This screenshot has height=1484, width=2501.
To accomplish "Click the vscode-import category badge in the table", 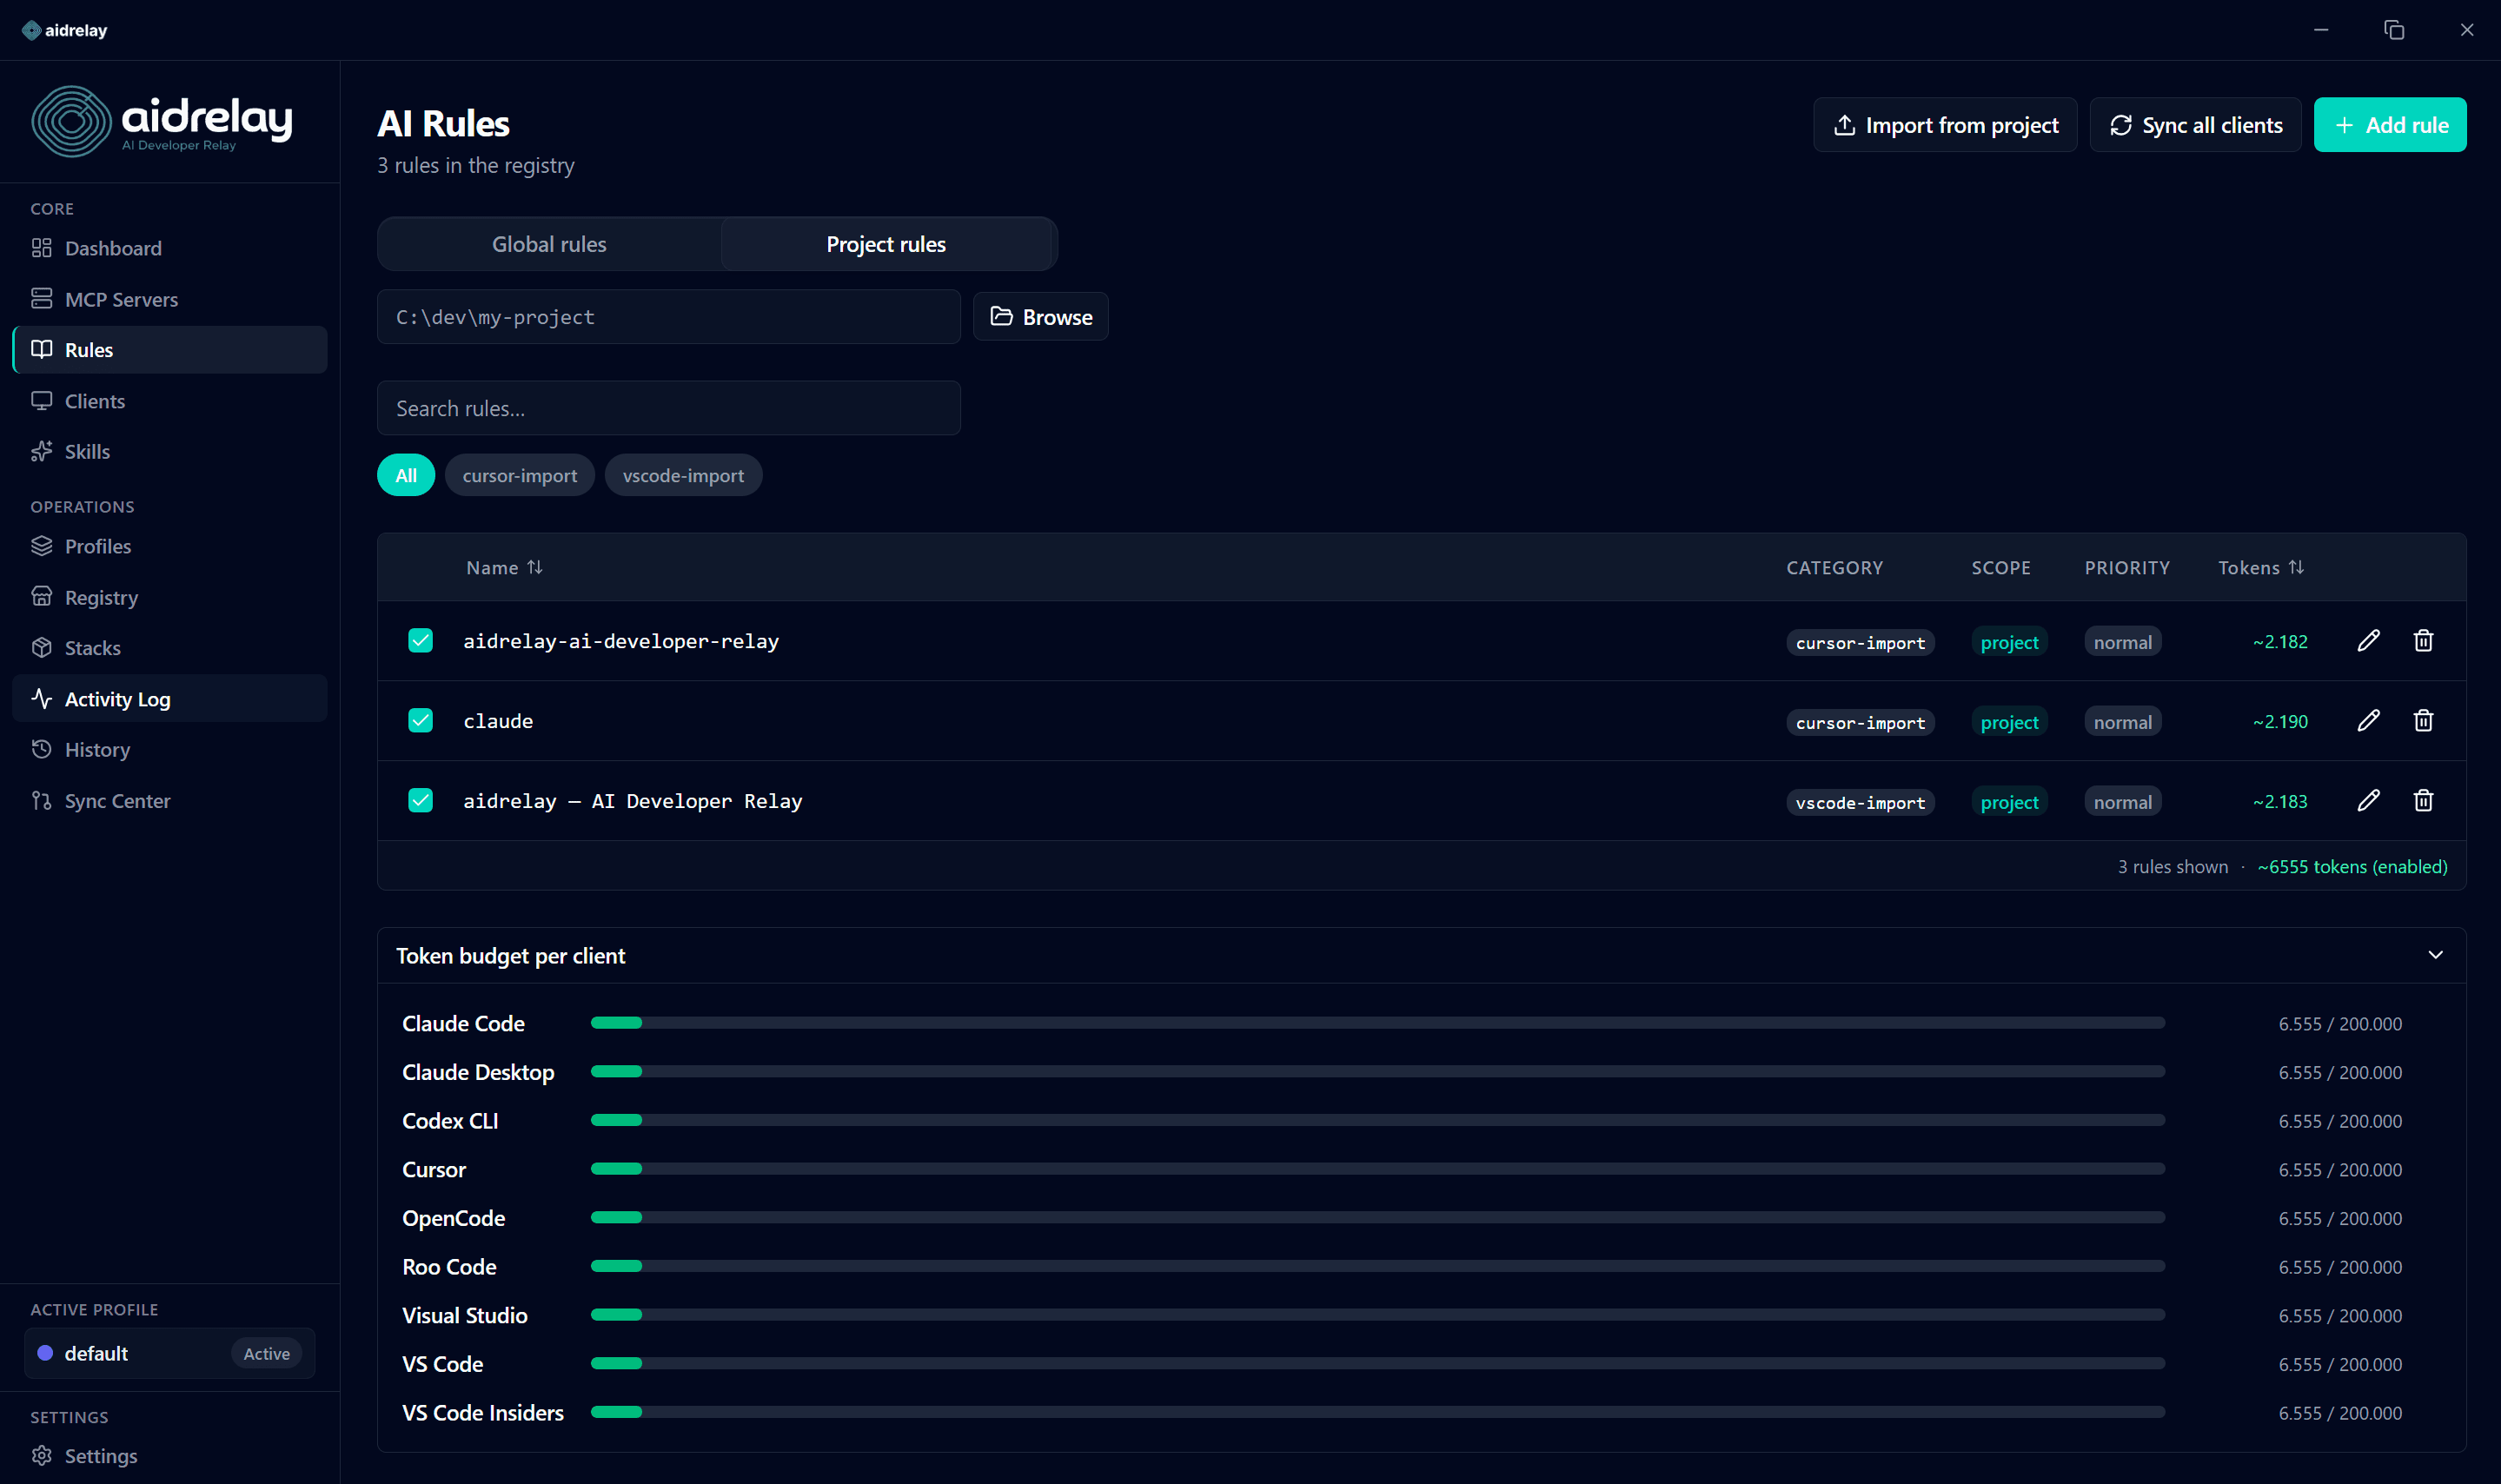I will (x=1860, y=802).
